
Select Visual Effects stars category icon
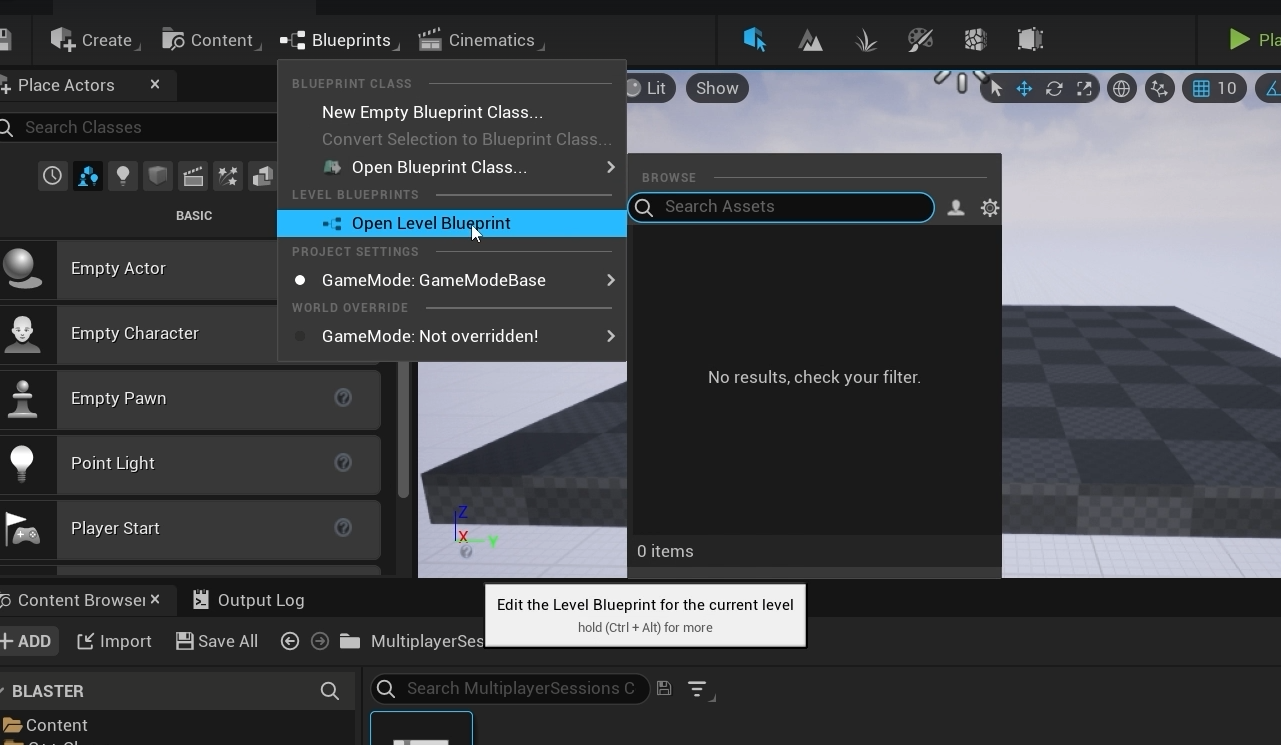[x=228, y=176]
